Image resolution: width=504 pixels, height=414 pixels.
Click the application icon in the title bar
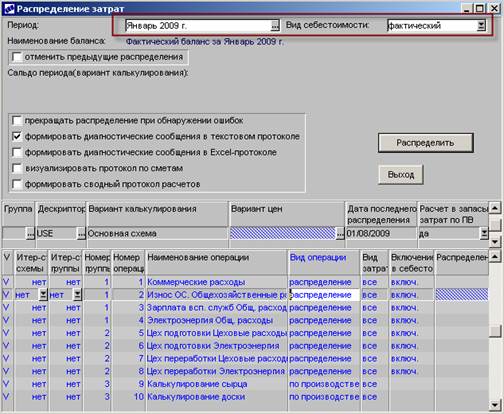[x=9, y=9]
